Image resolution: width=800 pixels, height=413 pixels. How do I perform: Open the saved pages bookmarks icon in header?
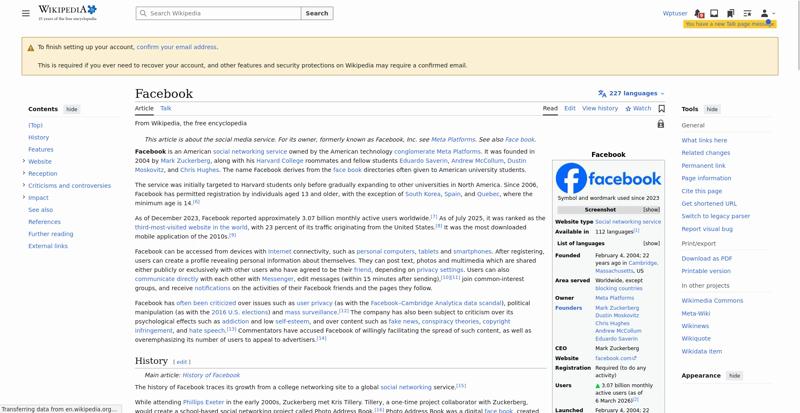731,13
